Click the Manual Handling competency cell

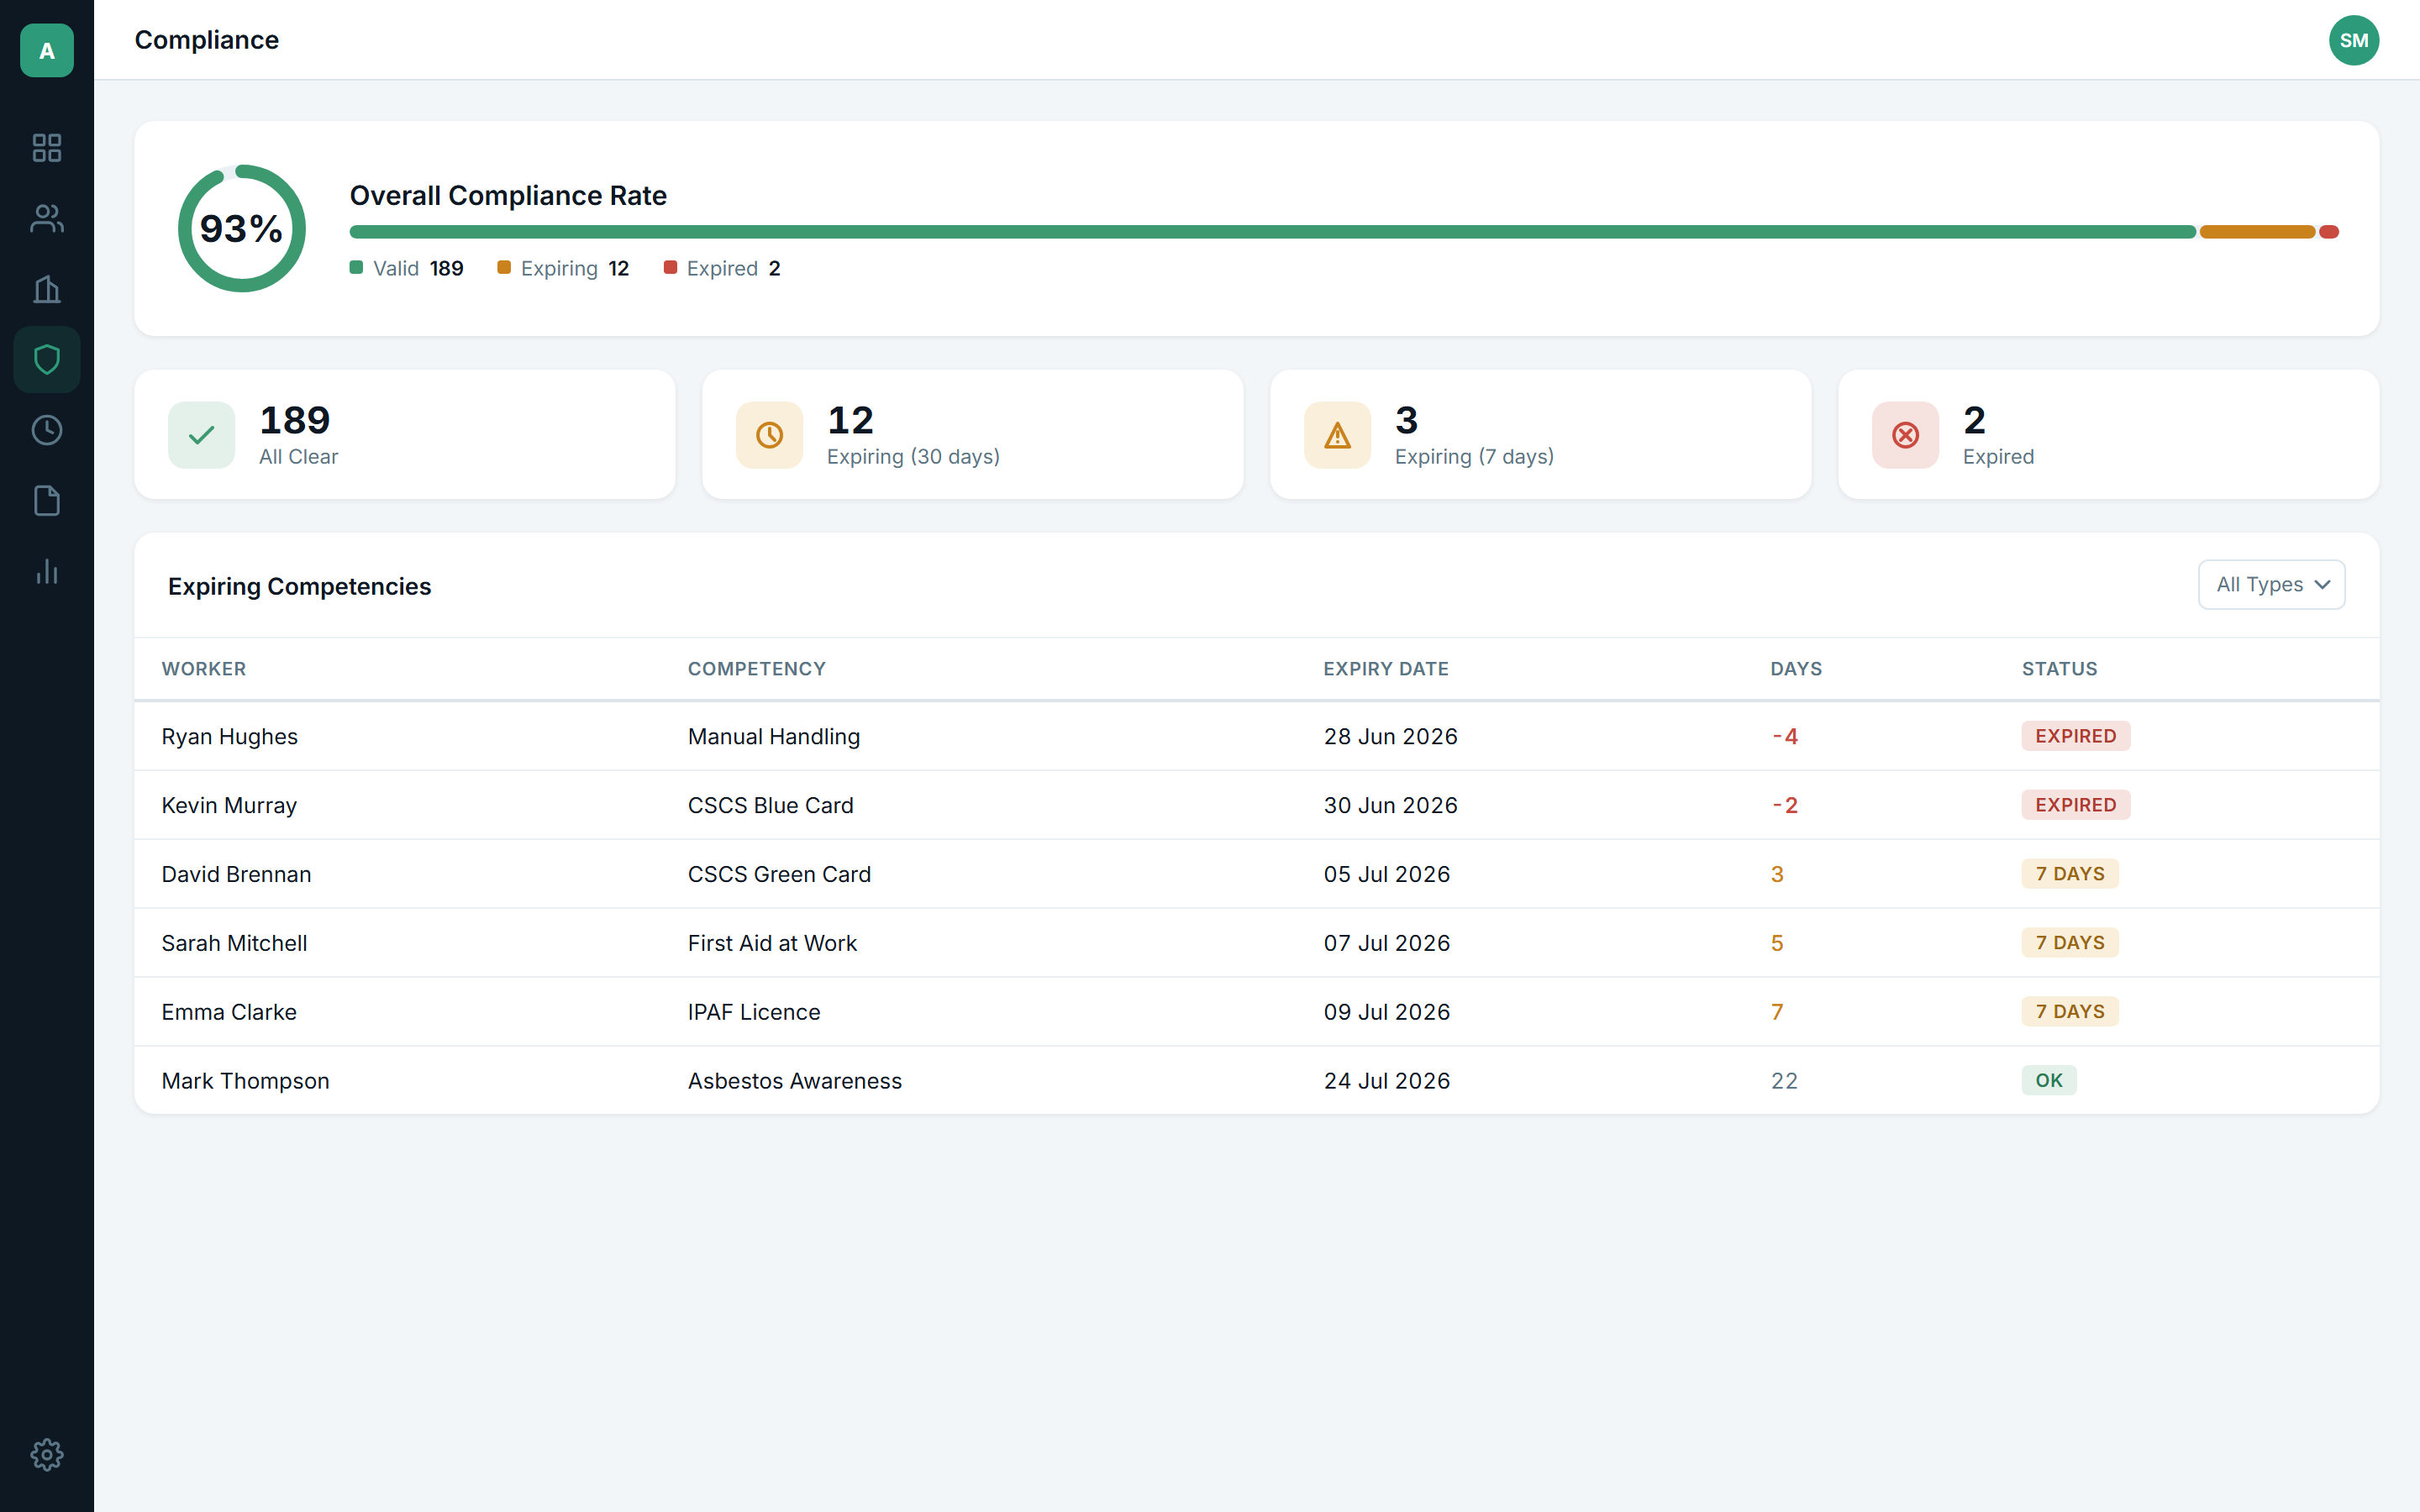(x=774, y=736)
